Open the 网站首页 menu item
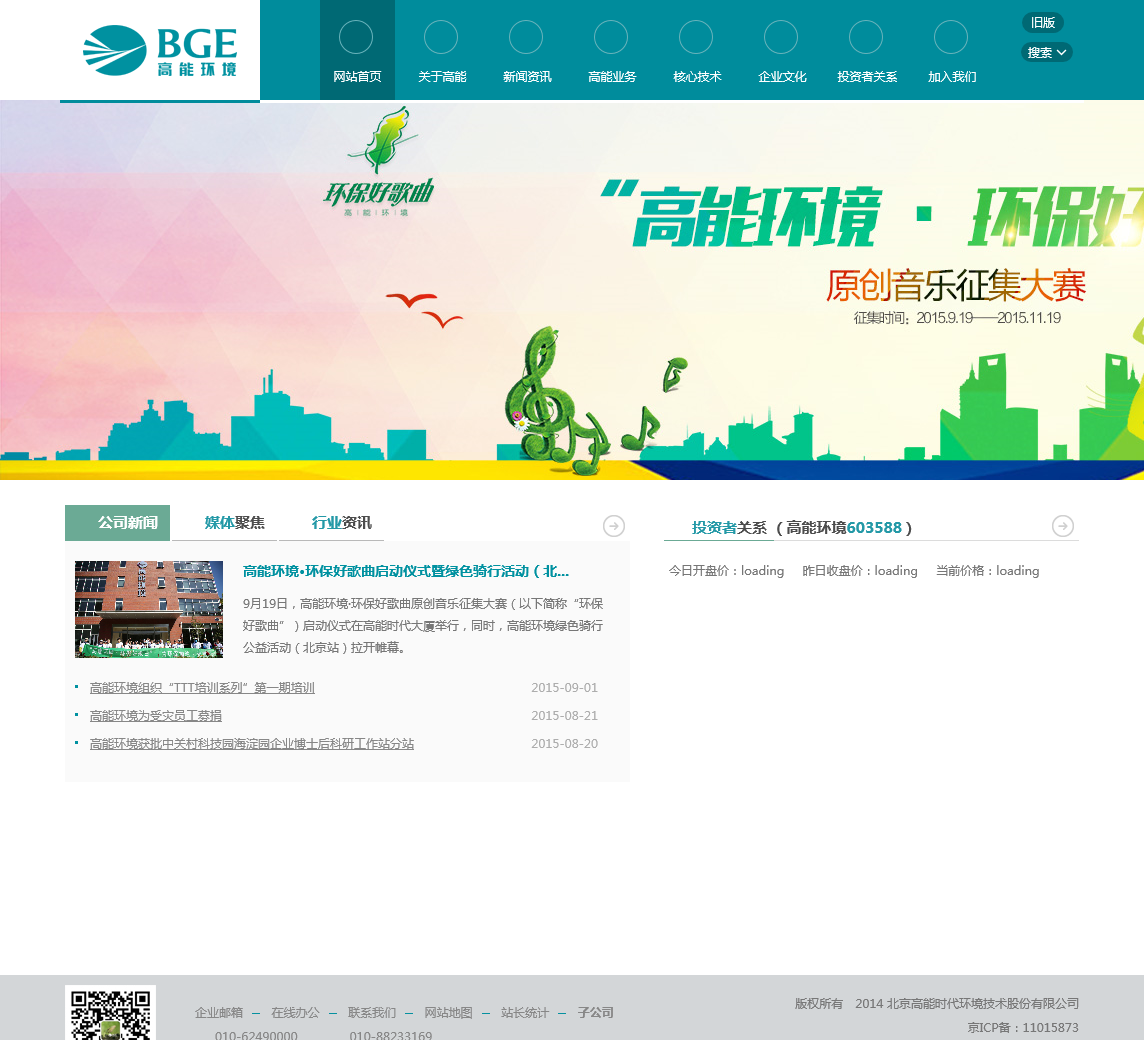1144x1040 pixels. [x=358, y=77]
